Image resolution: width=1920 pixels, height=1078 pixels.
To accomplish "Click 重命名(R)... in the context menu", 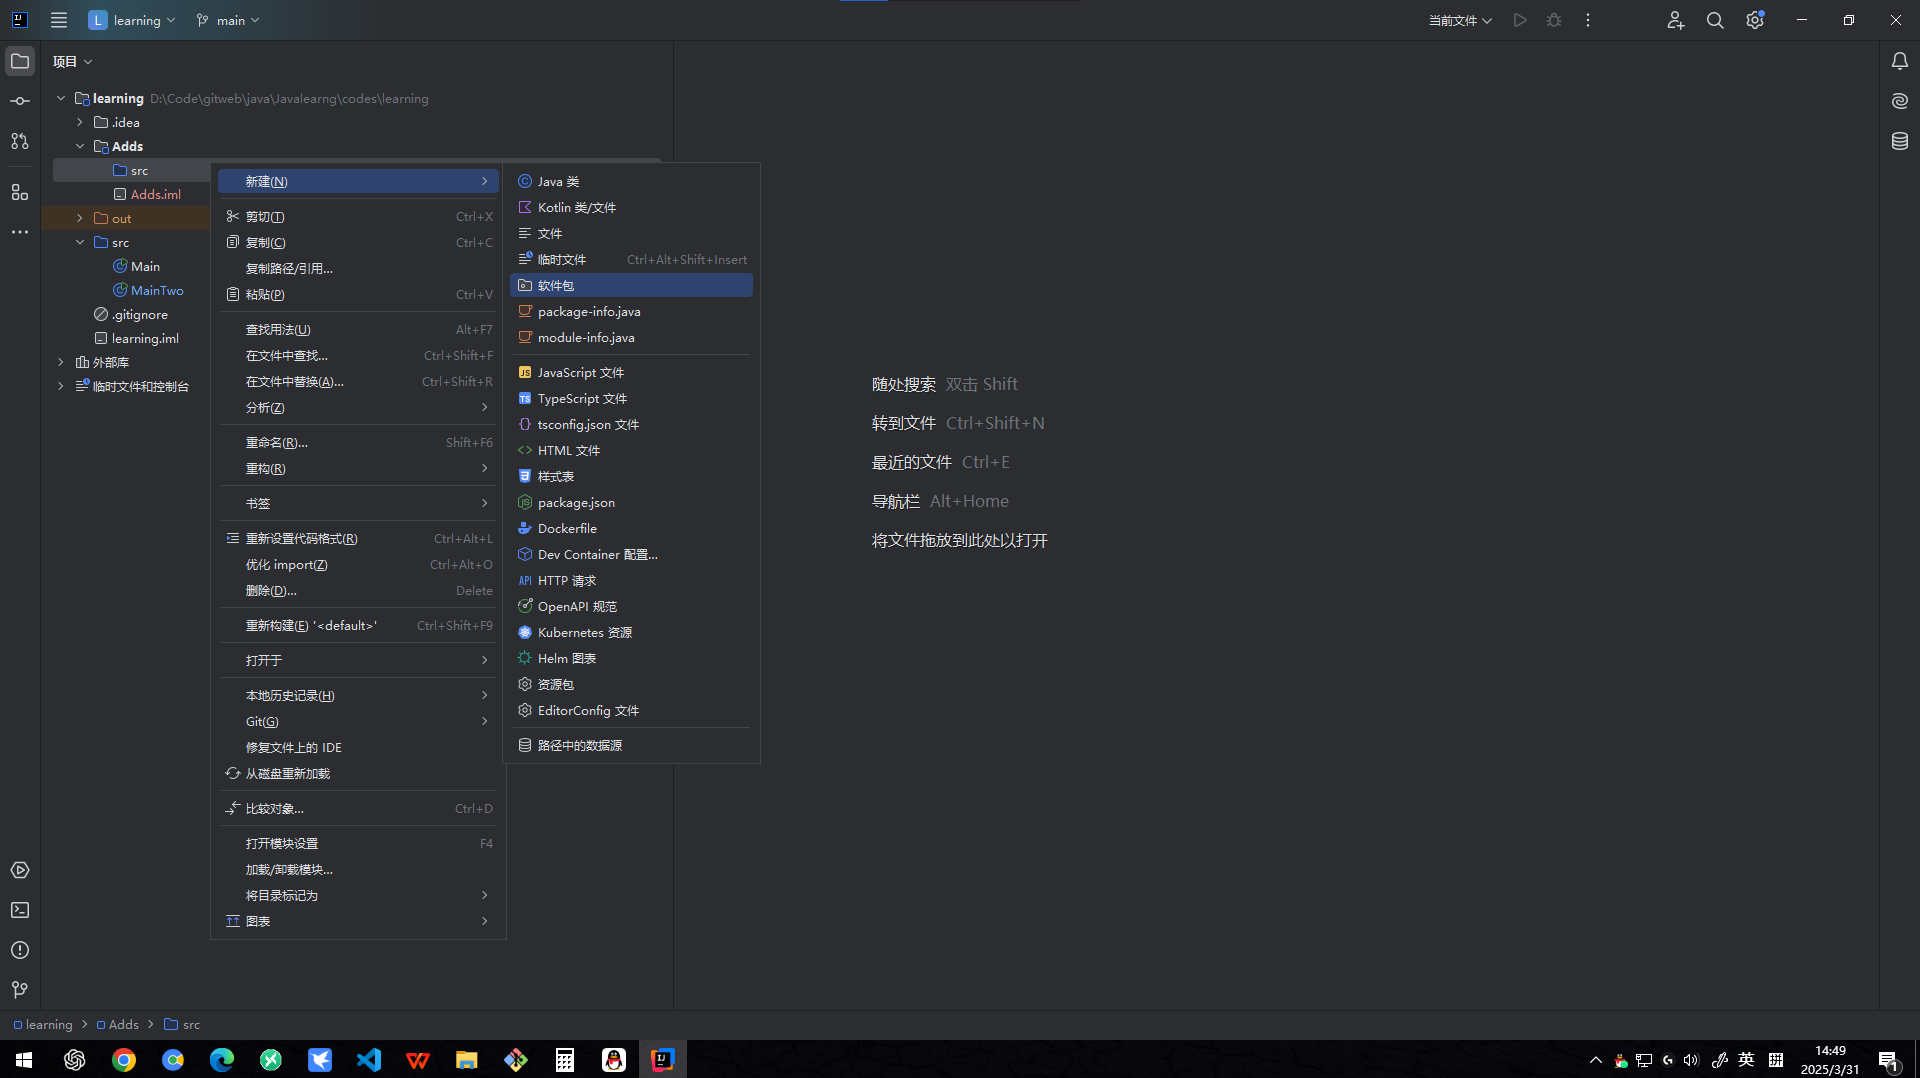I will (277, 442).
